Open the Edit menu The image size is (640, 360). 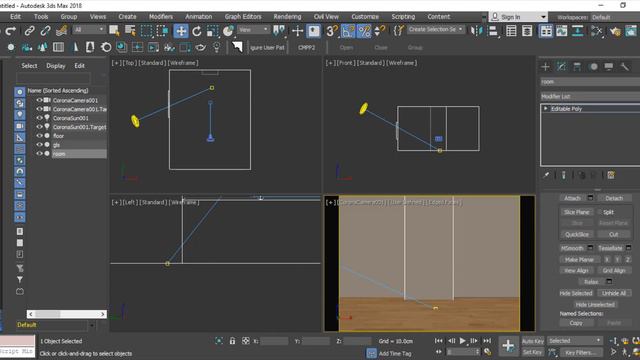16,16
